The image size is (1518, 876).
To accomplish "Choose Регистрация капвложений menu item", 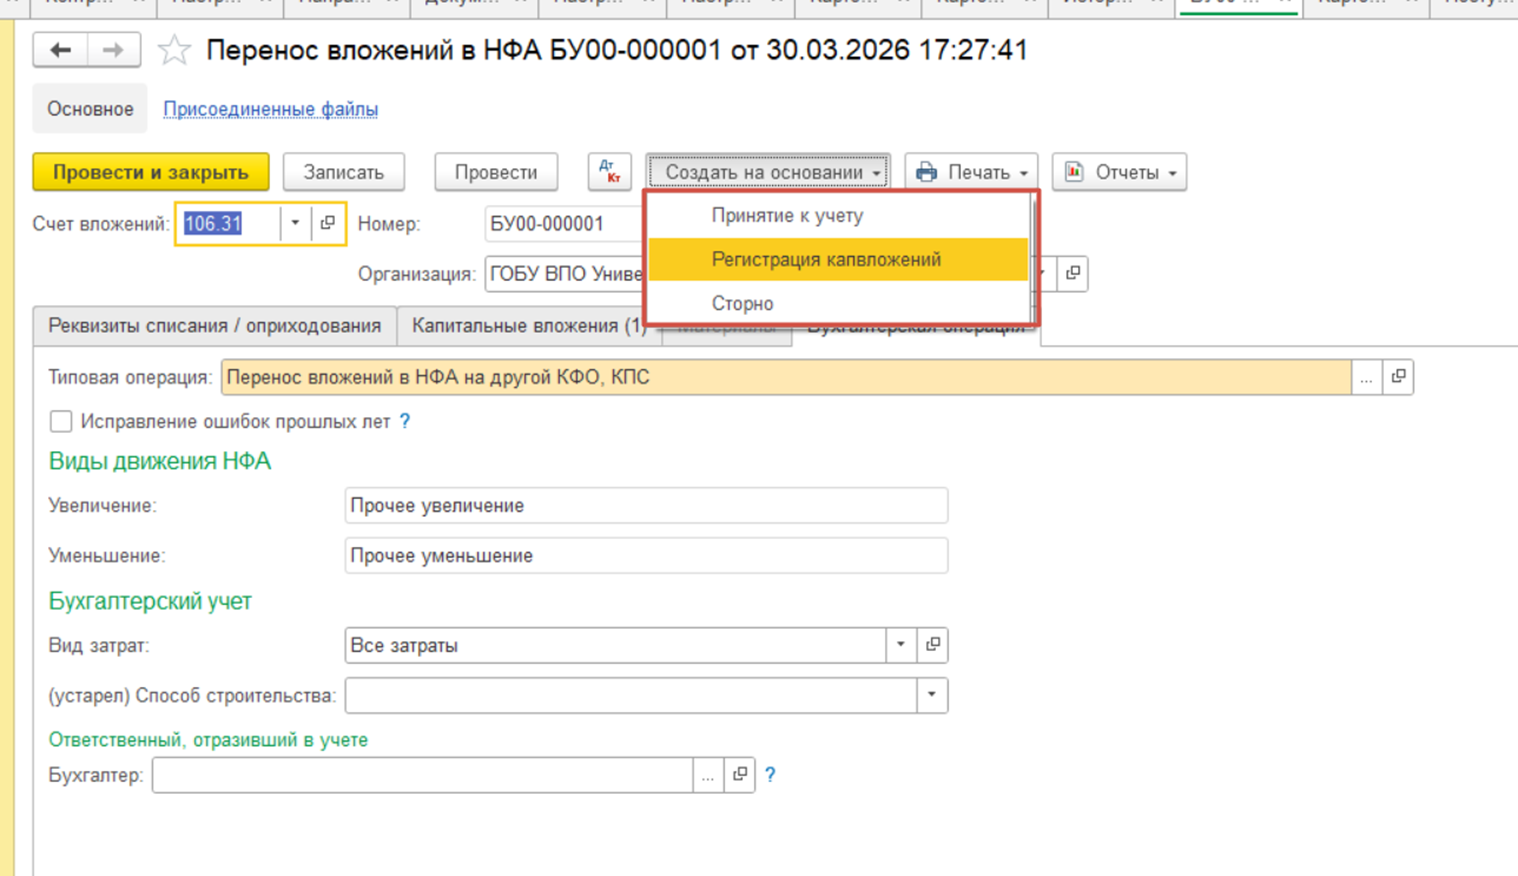I will (x=838, y=259).
